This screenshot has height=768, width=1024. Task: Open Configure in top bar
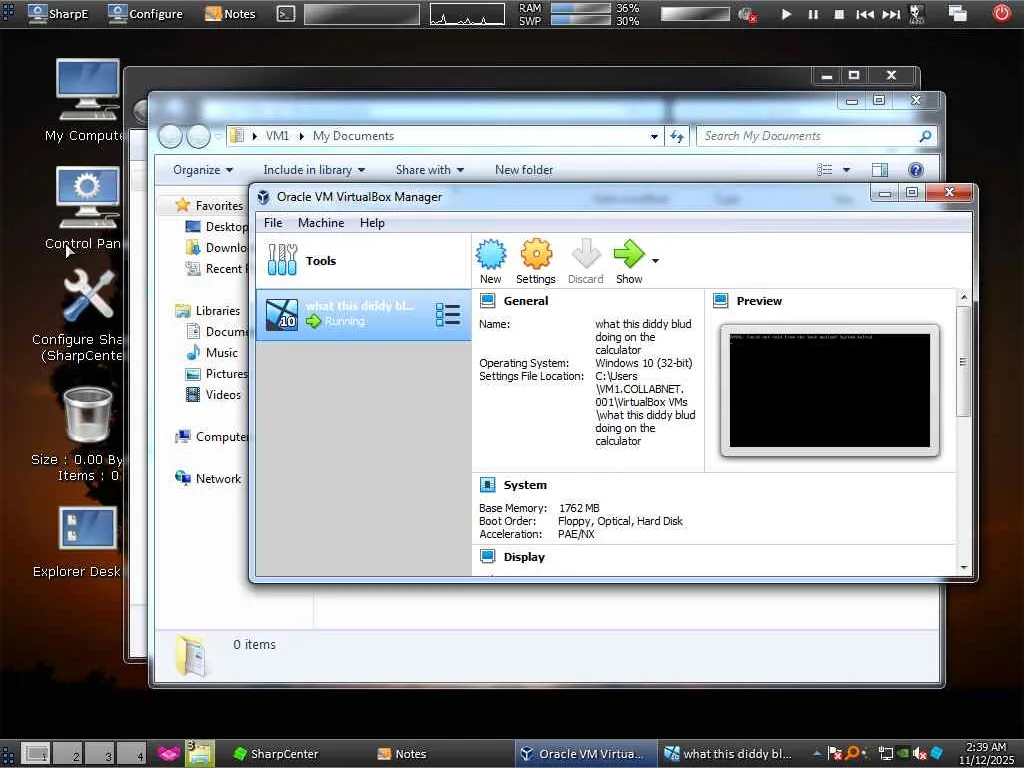(x=145, y=14)
